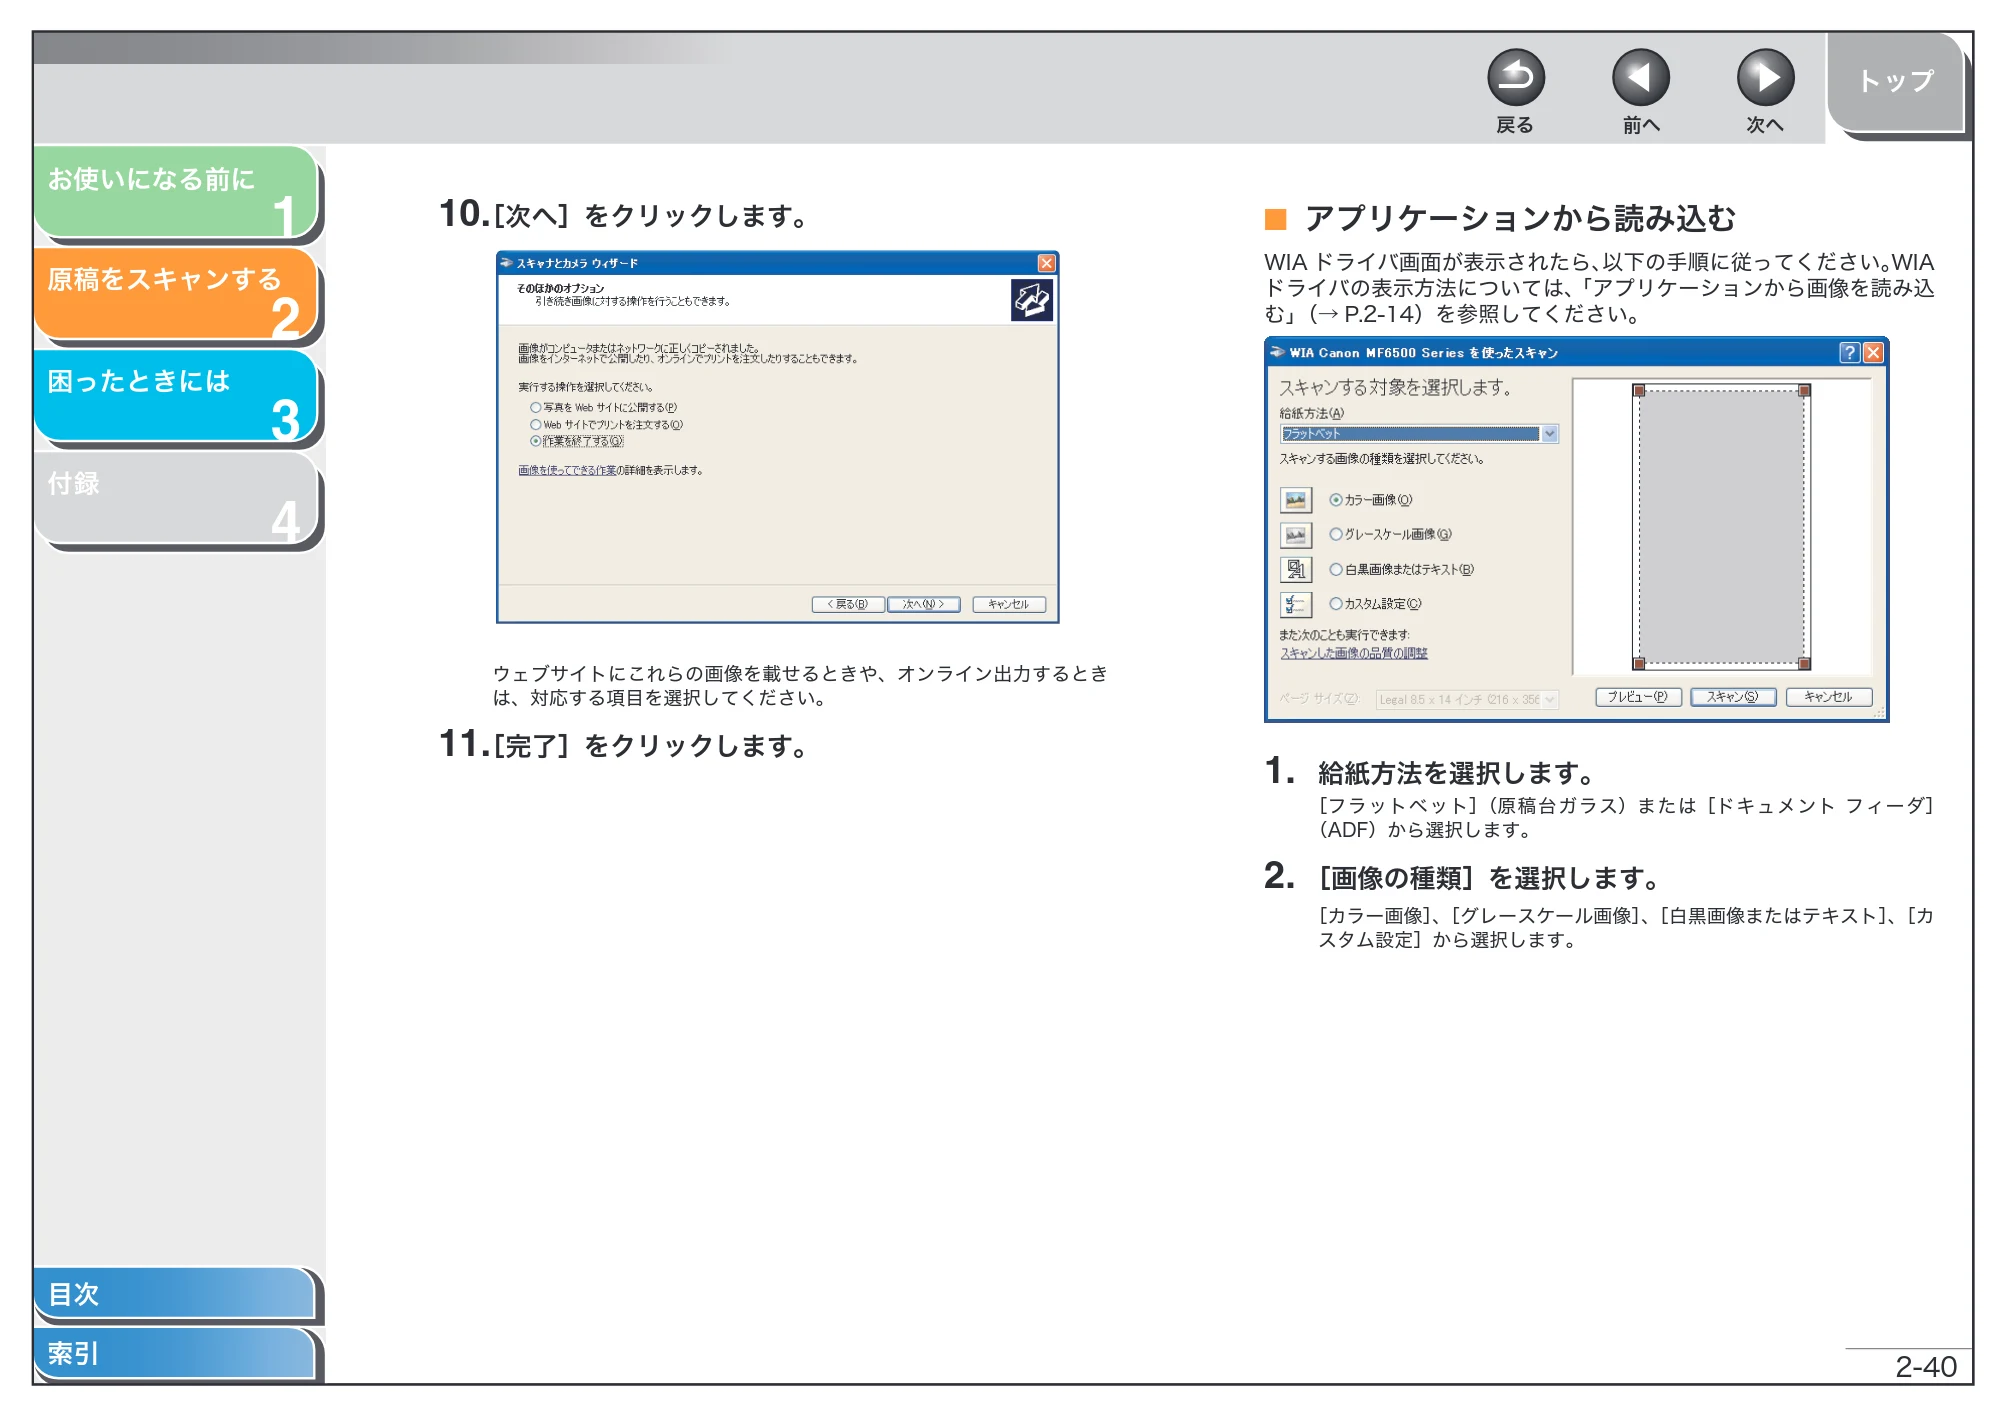Screen dimensions: 2000x1415
Task: Select 作業を終了する radio option
Action: click(x=536, y=441)
